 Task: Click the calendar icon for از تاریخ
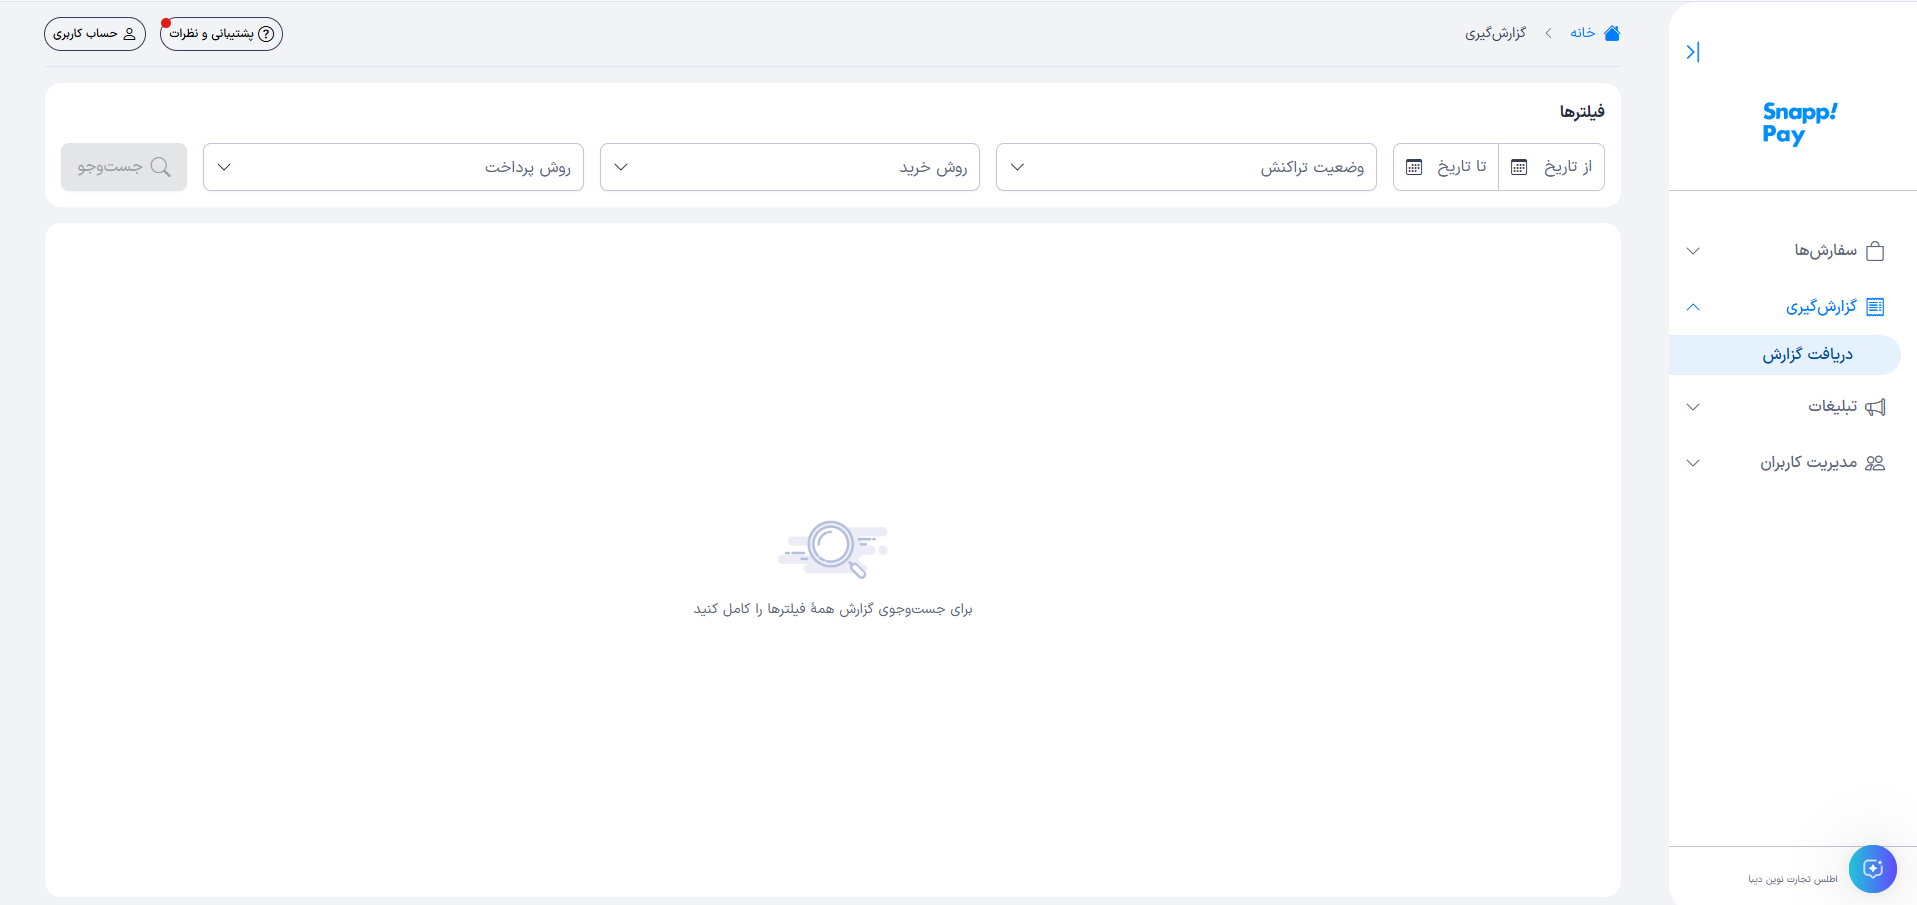(x=1519, y=167)
